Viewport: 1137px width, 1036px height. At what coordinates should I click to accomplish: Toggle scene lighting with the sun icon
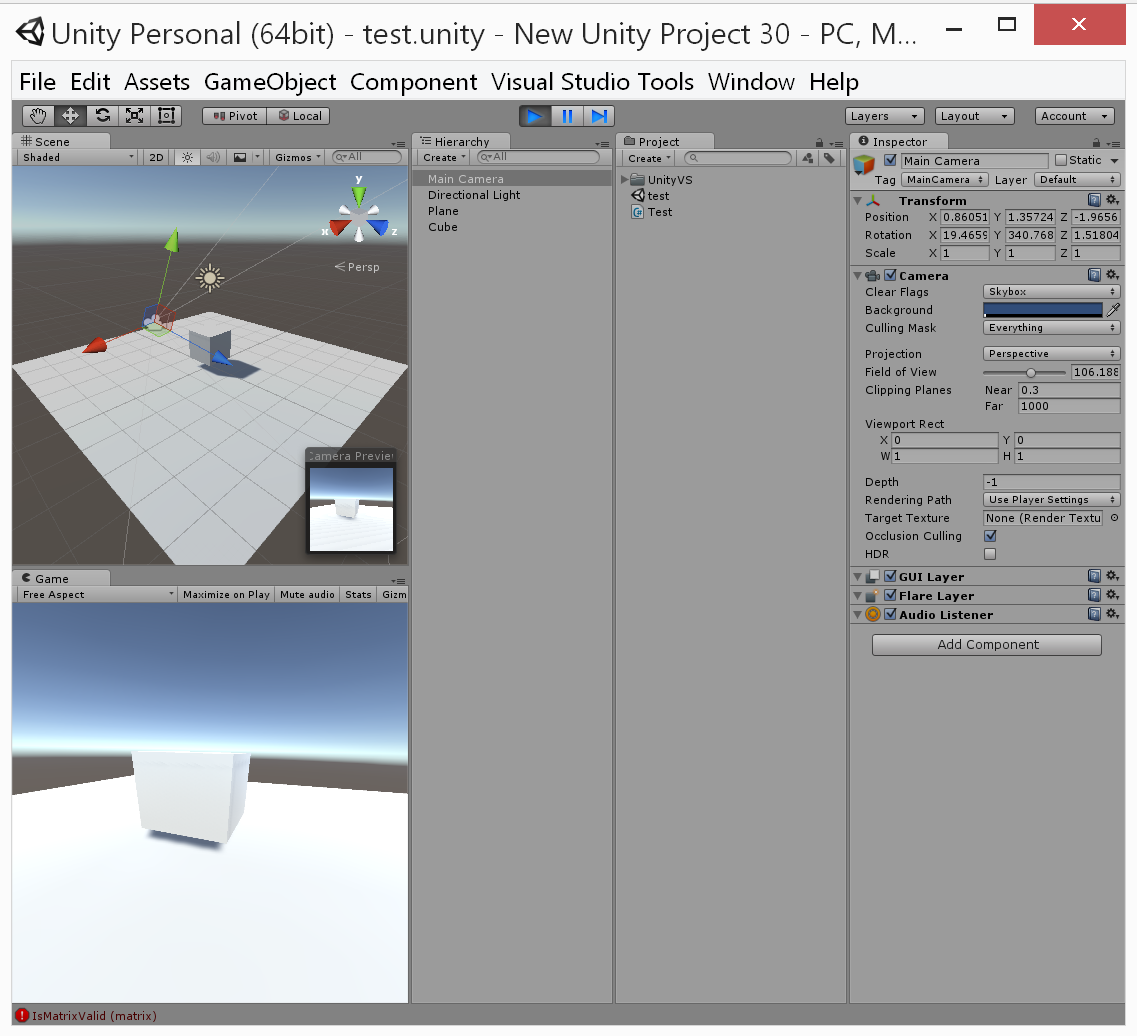click(x=188, y=157)
